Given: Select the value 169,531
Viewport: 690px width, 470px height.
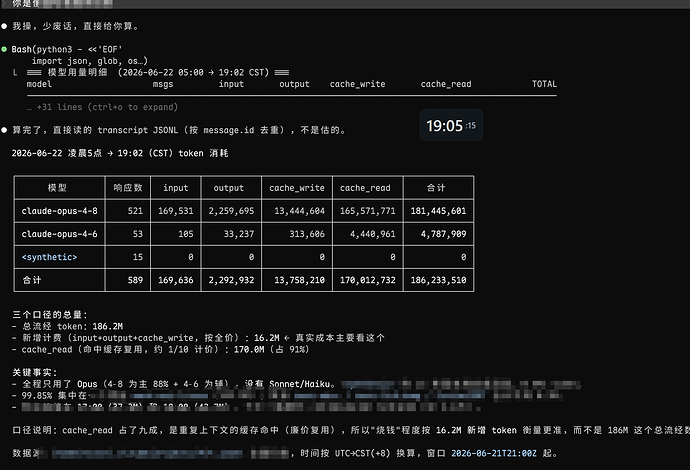Looking at the screenshot, I should pos(176,211).
